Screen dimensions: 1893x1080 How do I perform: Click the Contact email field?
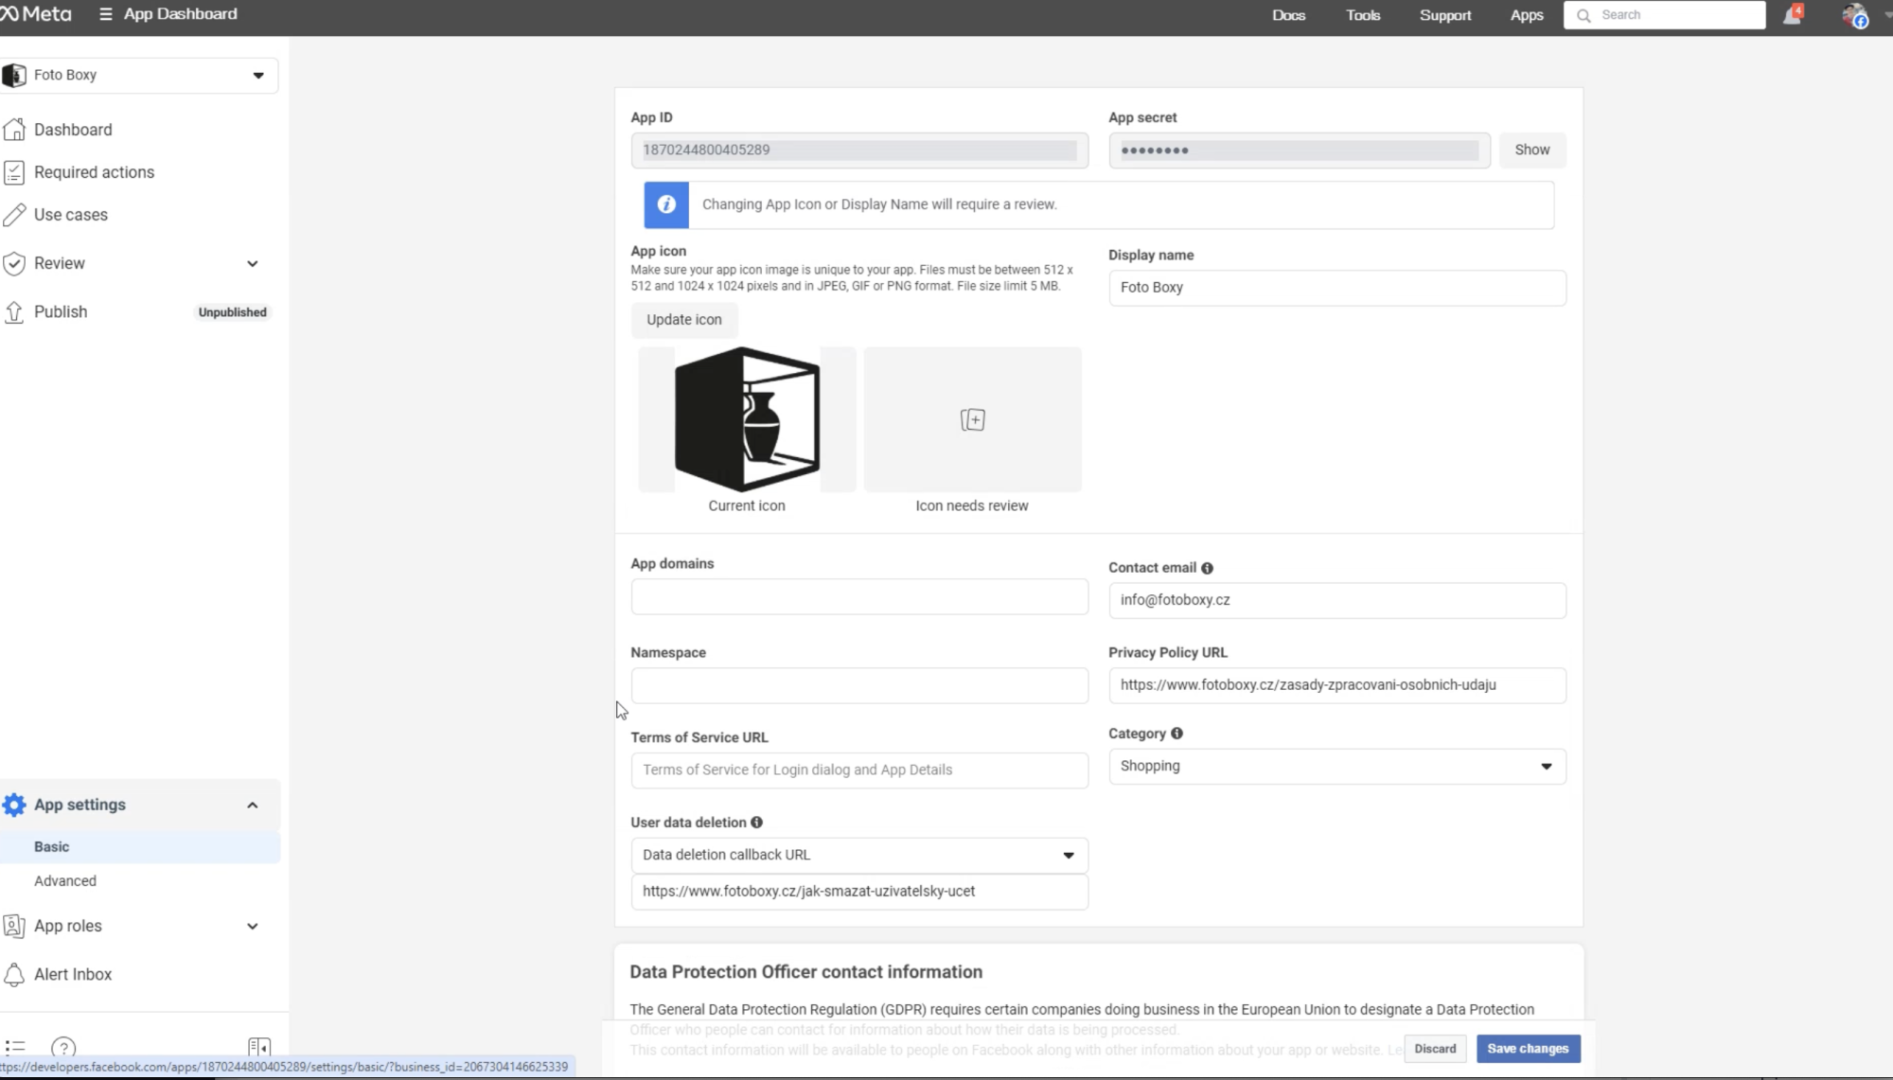click(x=1337, y=600)
